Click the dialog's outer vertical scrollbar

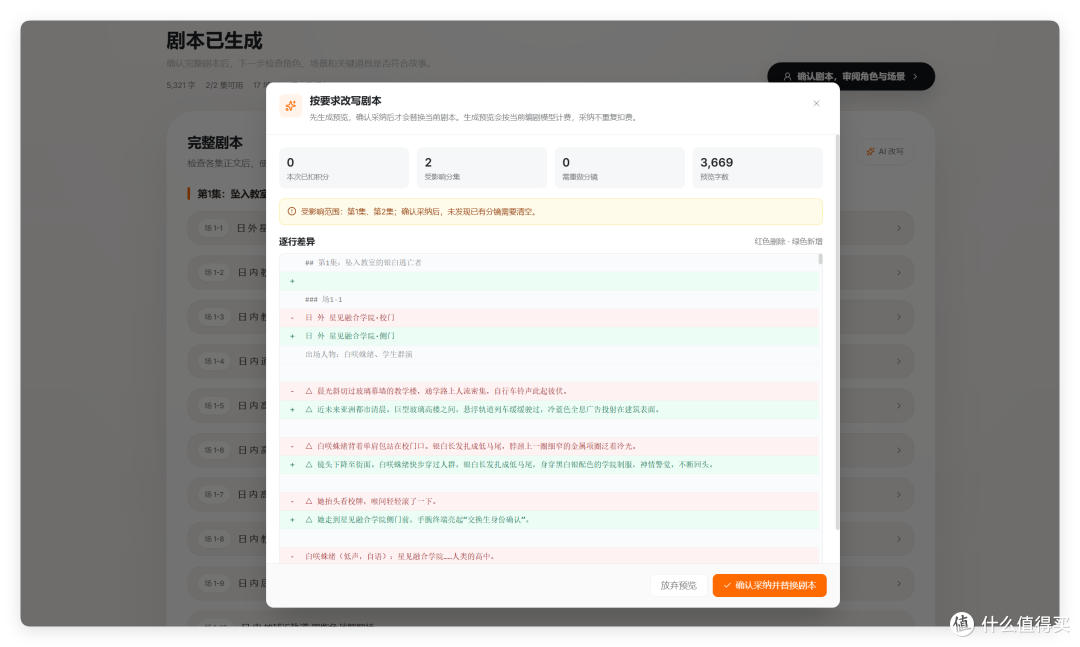pyautogui.click(x=837, y=332)
